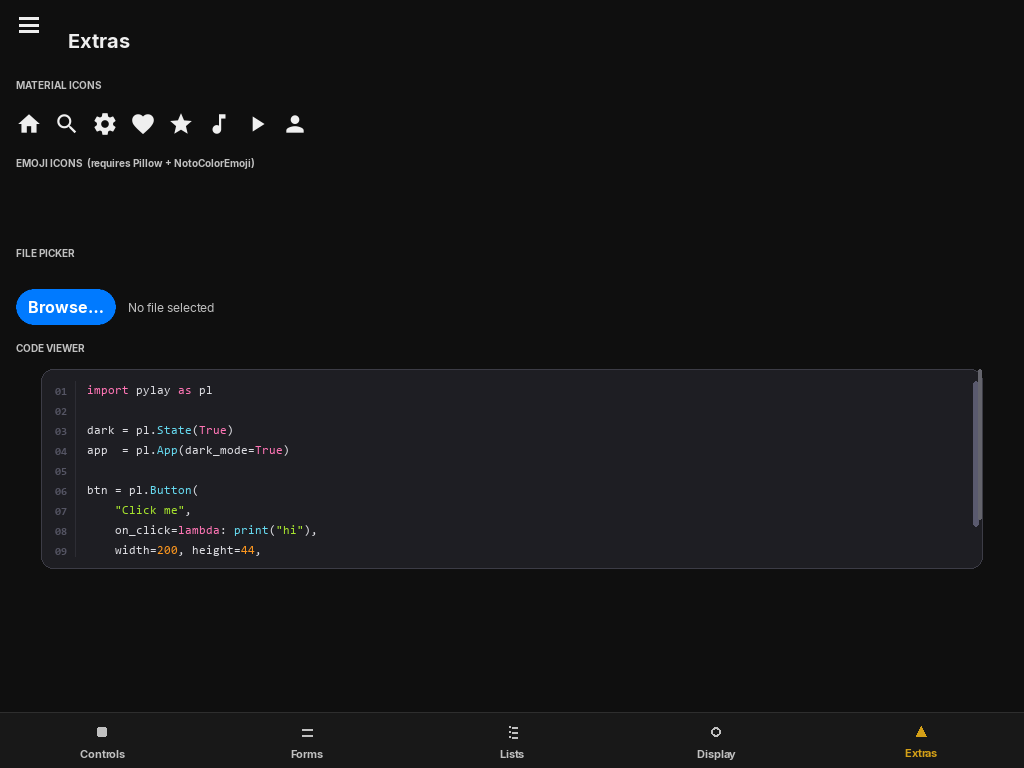Click the MATERIAL ICONS section heading
The image size is (1024, 768).
[x=59, y=86]
